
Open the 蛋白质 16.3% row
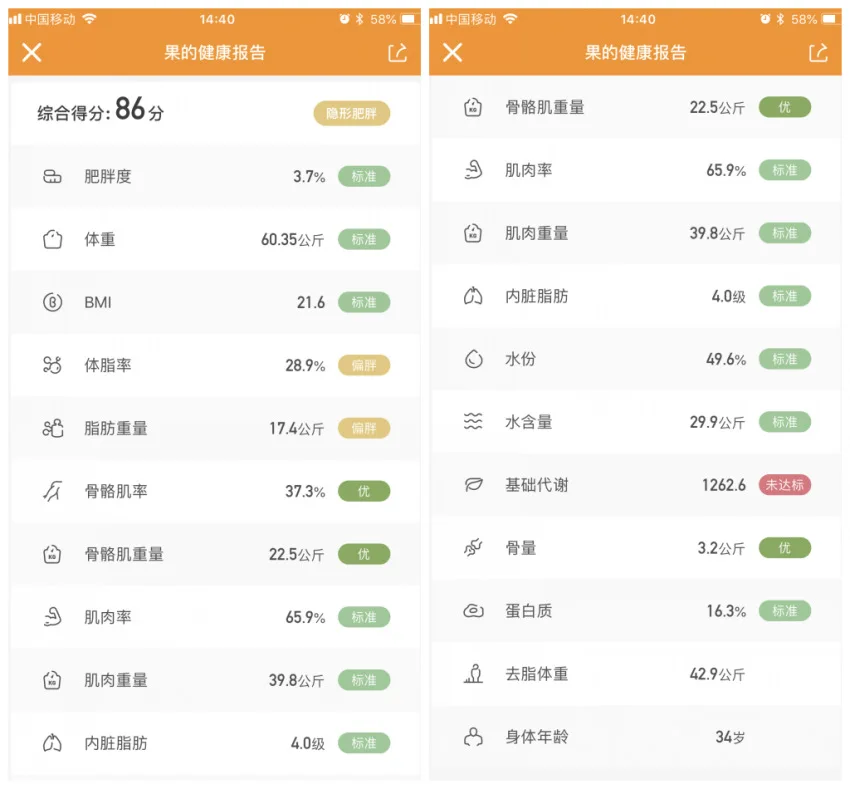point(635,611)
